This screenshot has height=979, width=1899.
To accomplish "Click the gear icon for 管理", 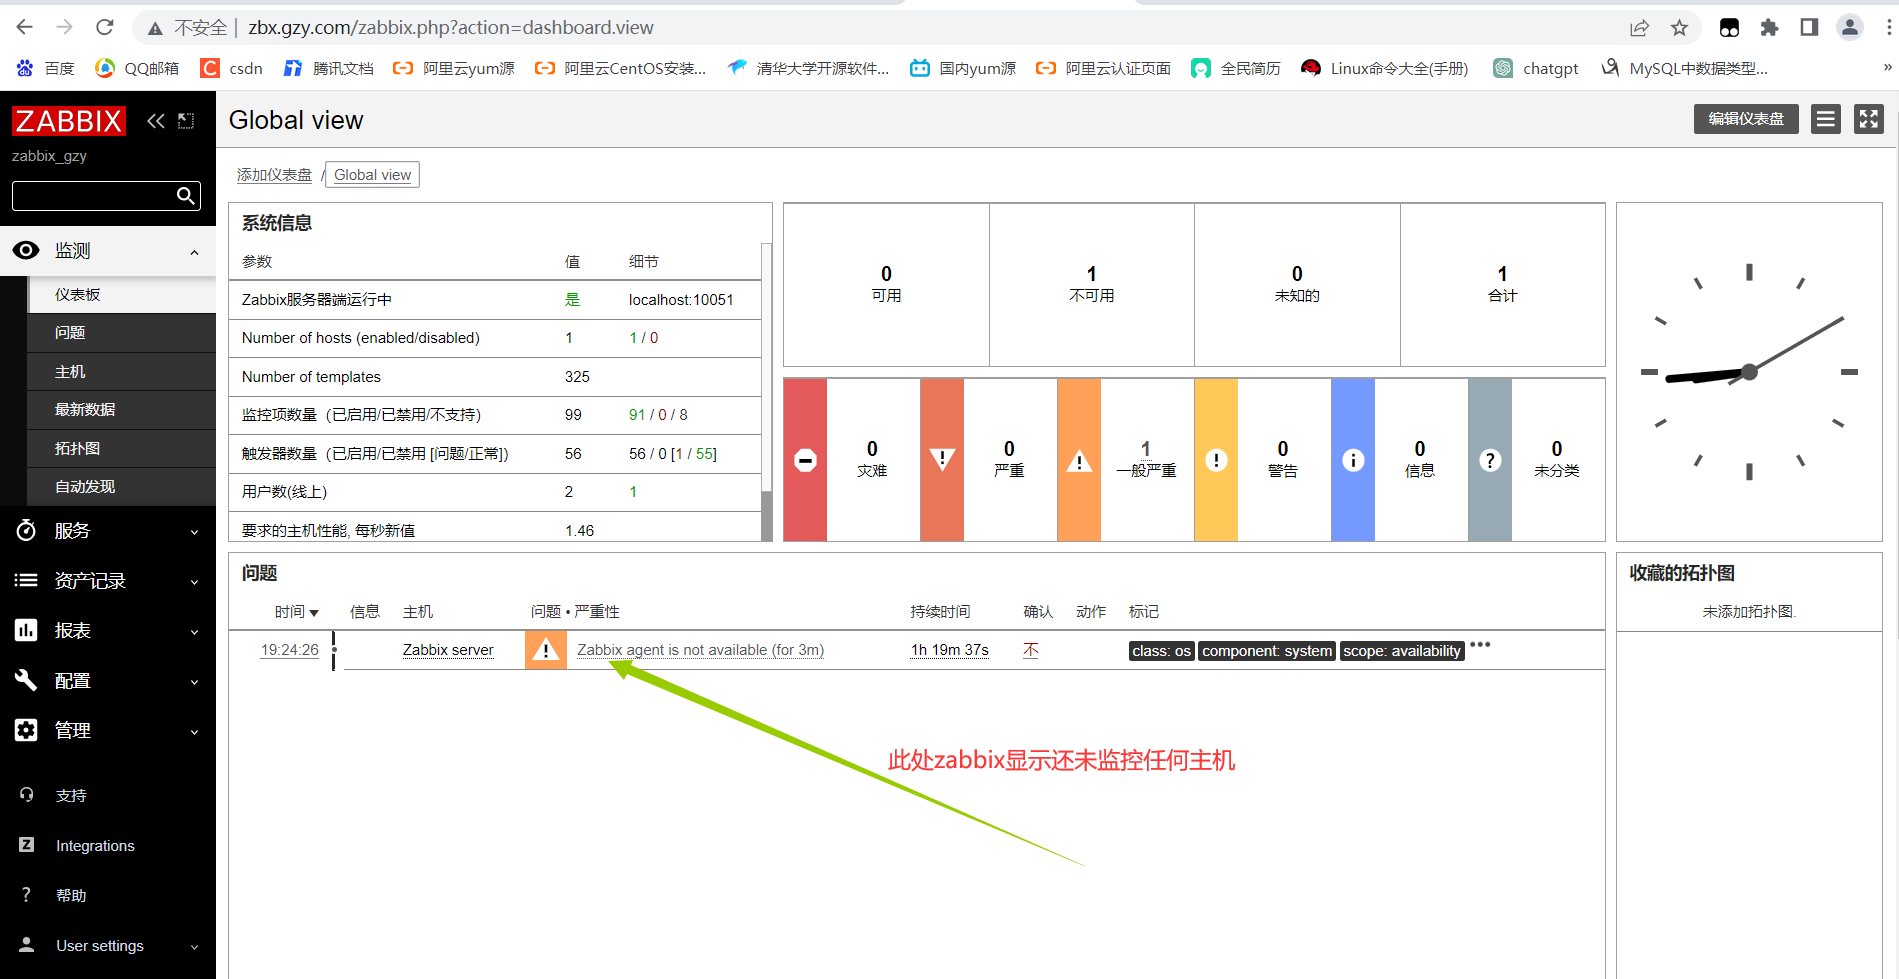I will (x=26, y=730).
